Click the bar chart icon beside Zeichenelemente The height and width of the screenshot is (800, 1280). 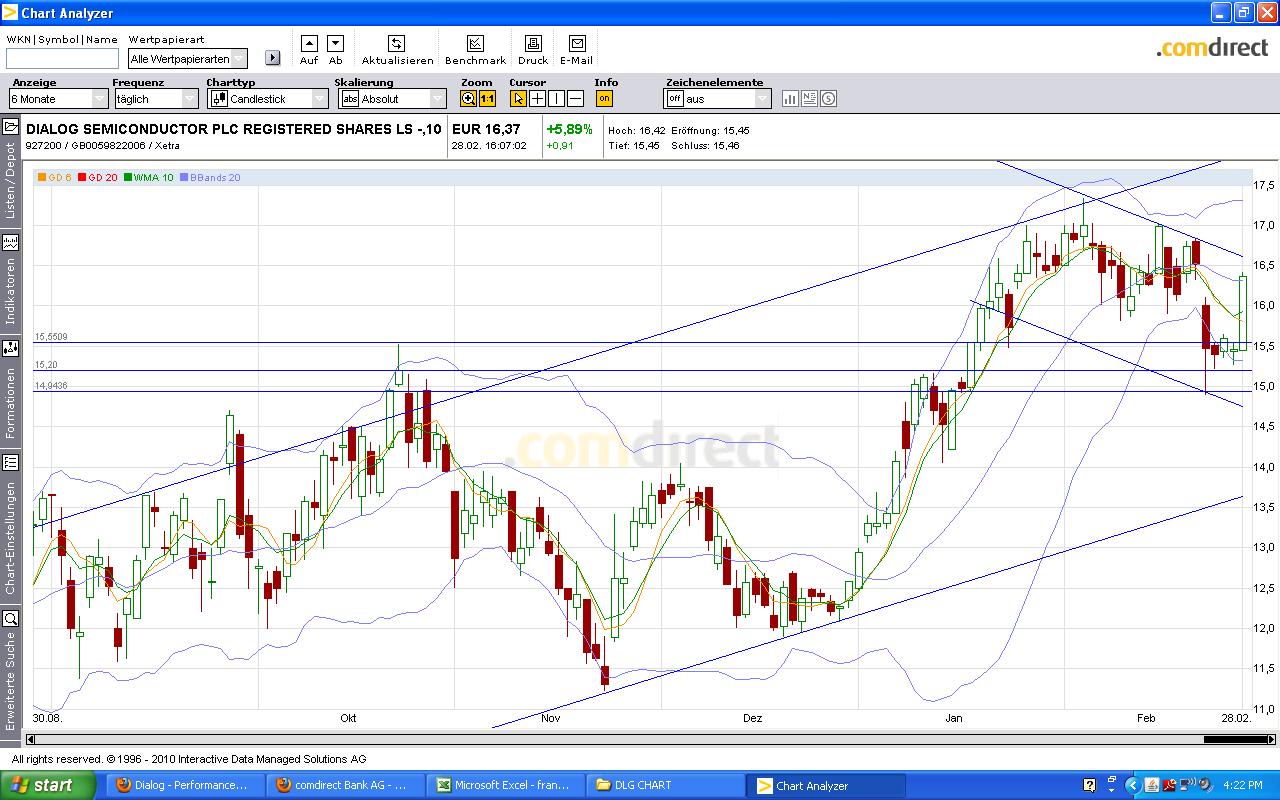[x=790, y=98]
